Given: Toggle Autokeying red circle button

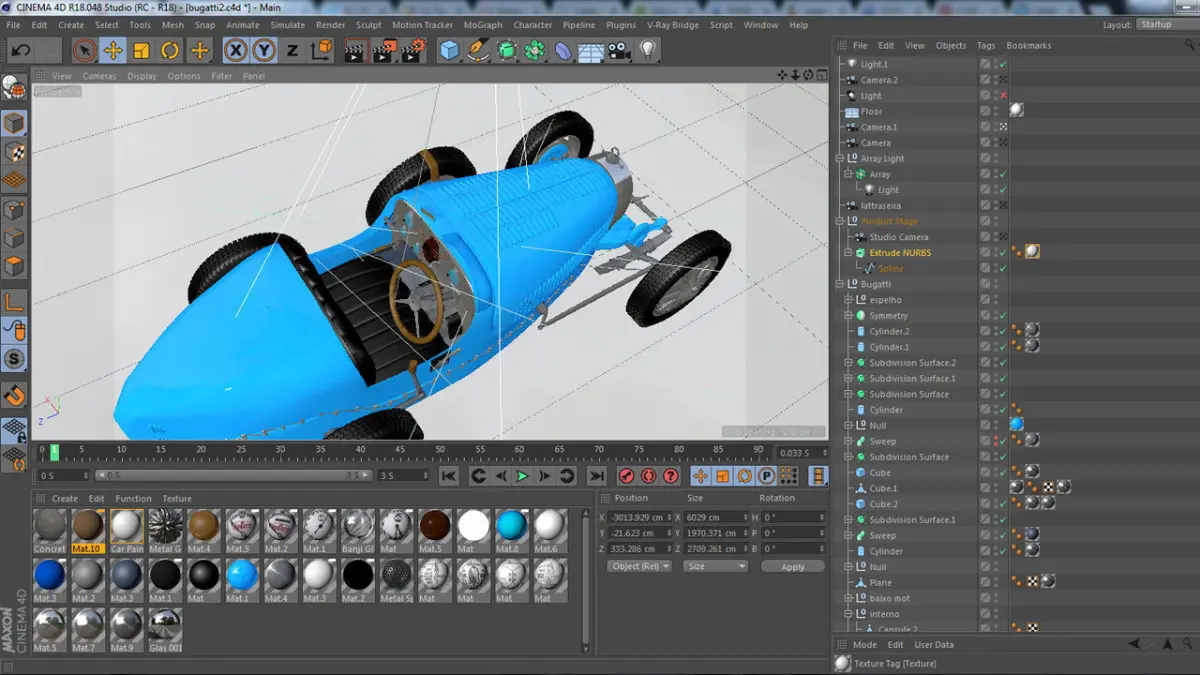Looking at the screenshot, I should pyautogui.click(x=648, y=476).
